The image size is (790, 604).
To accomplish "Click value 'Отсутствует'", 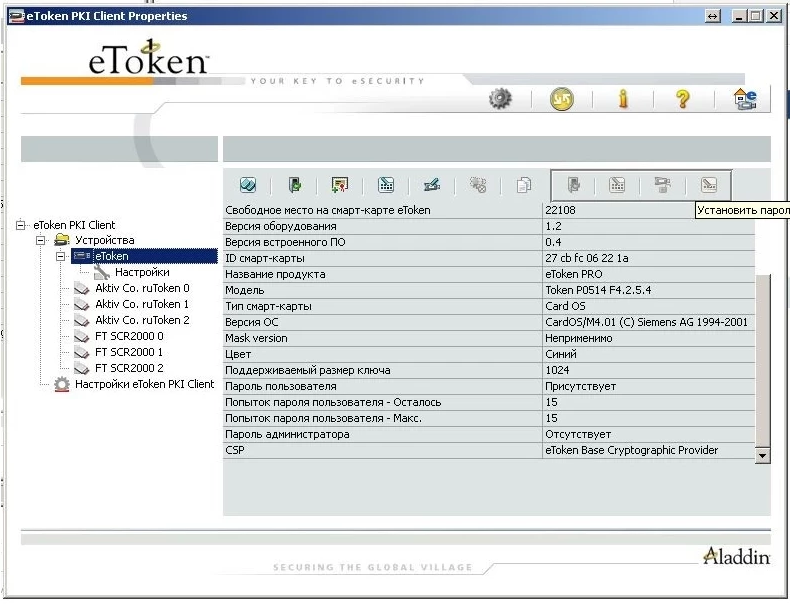I will coord(578,434).
